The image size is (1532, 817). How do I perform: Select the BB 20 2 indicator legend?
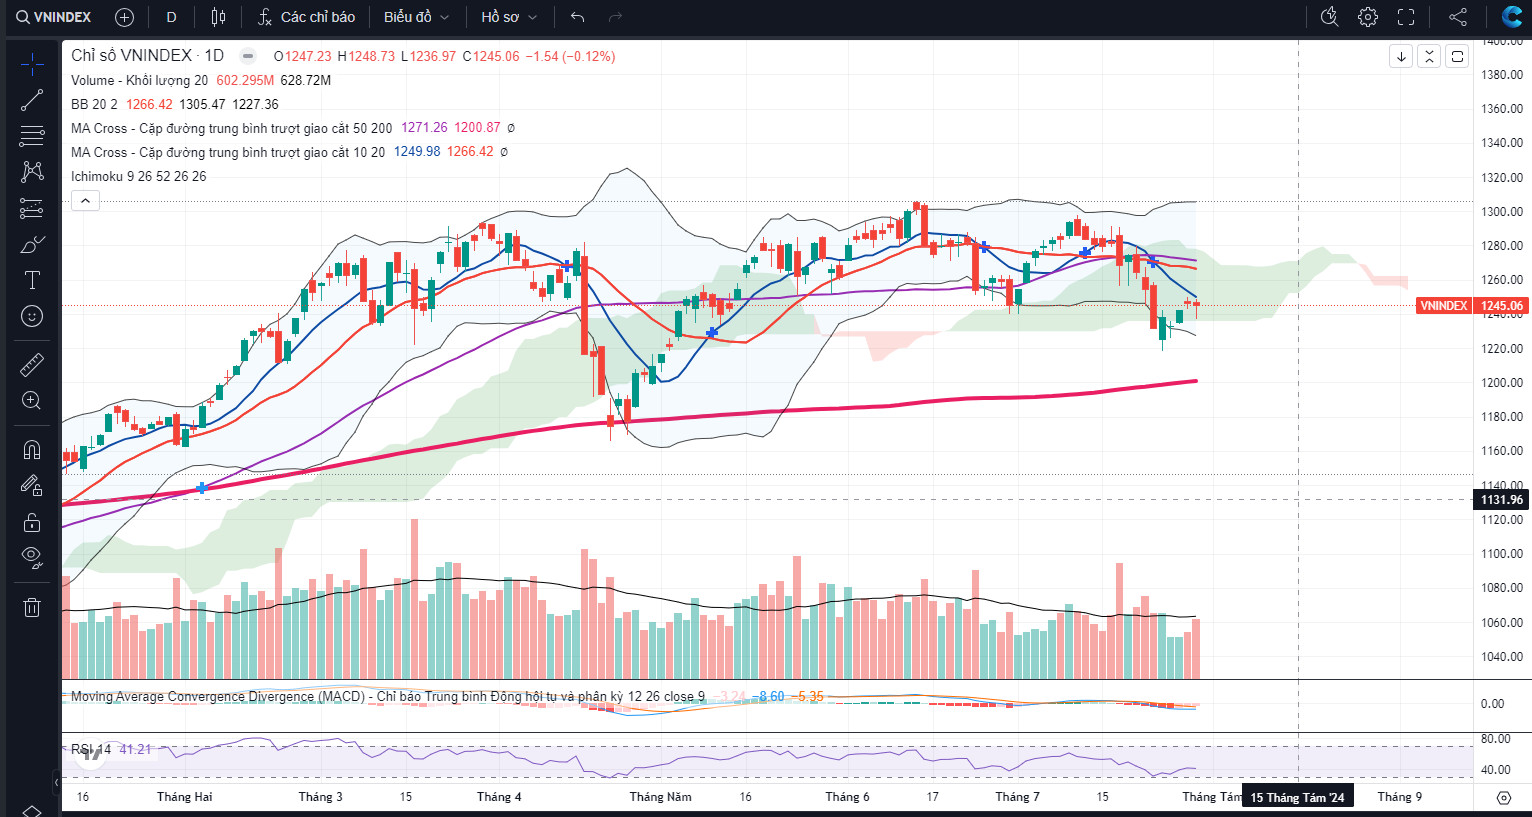(x=94, y=104)
